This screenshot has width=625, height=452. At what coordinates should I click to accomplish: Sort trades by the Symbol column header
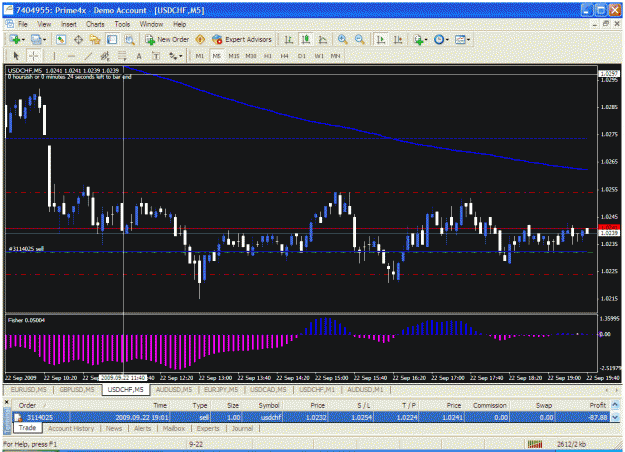click(x=263, y=405)
